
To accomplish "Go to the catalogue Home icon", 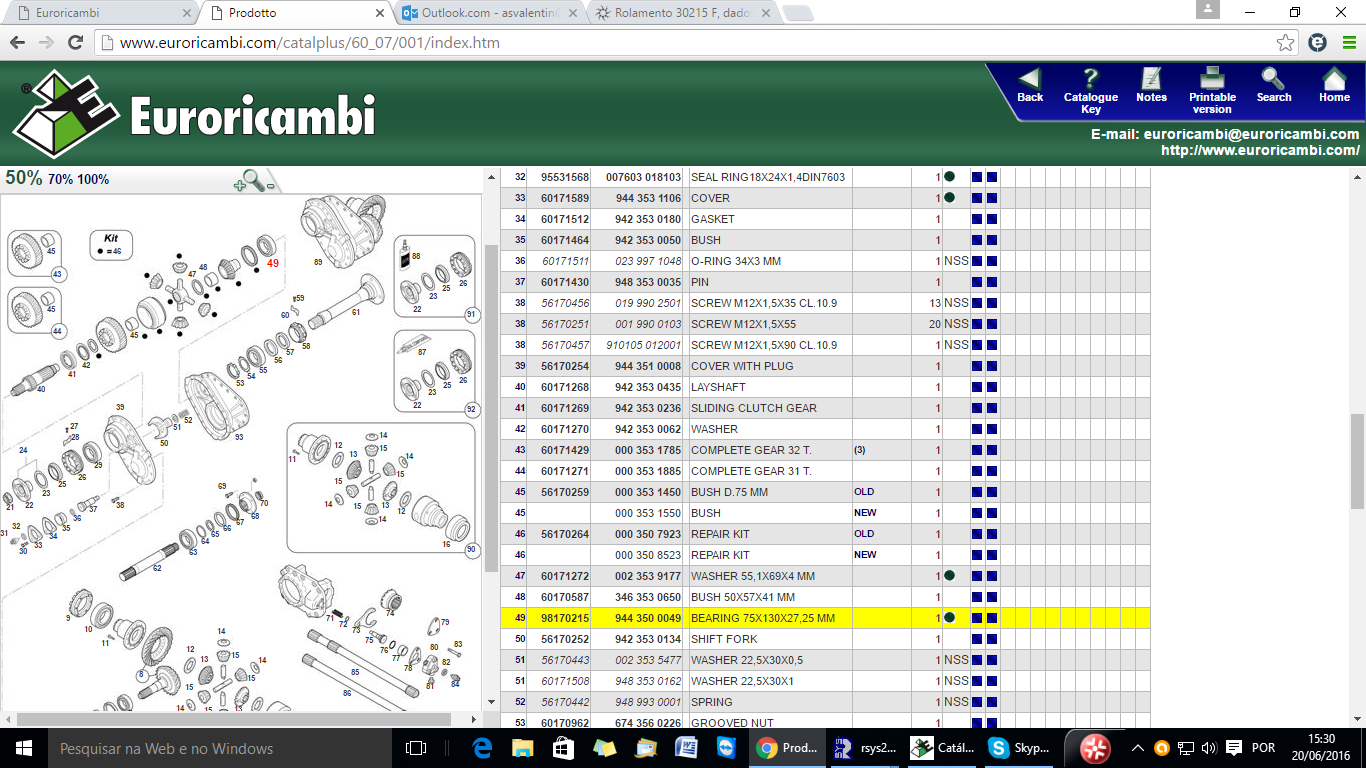I will (1334, 79).
